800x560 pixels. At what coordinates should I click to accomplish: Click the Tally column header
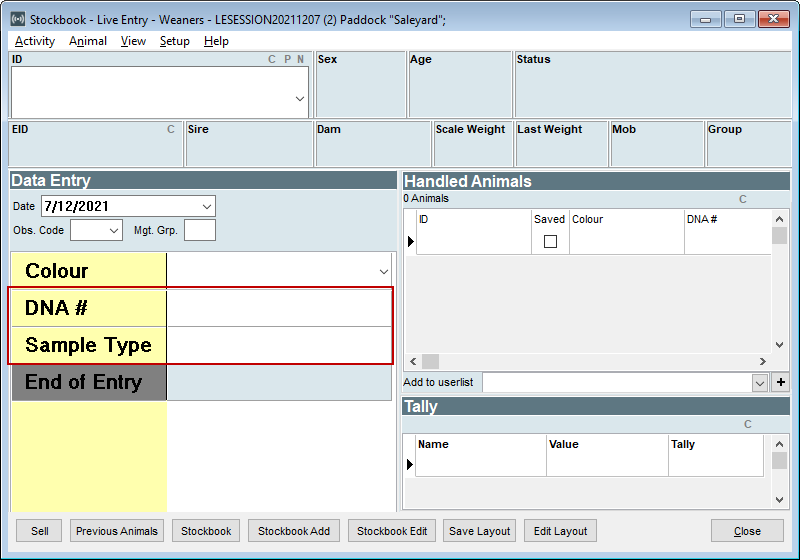[x=716, y=444]
